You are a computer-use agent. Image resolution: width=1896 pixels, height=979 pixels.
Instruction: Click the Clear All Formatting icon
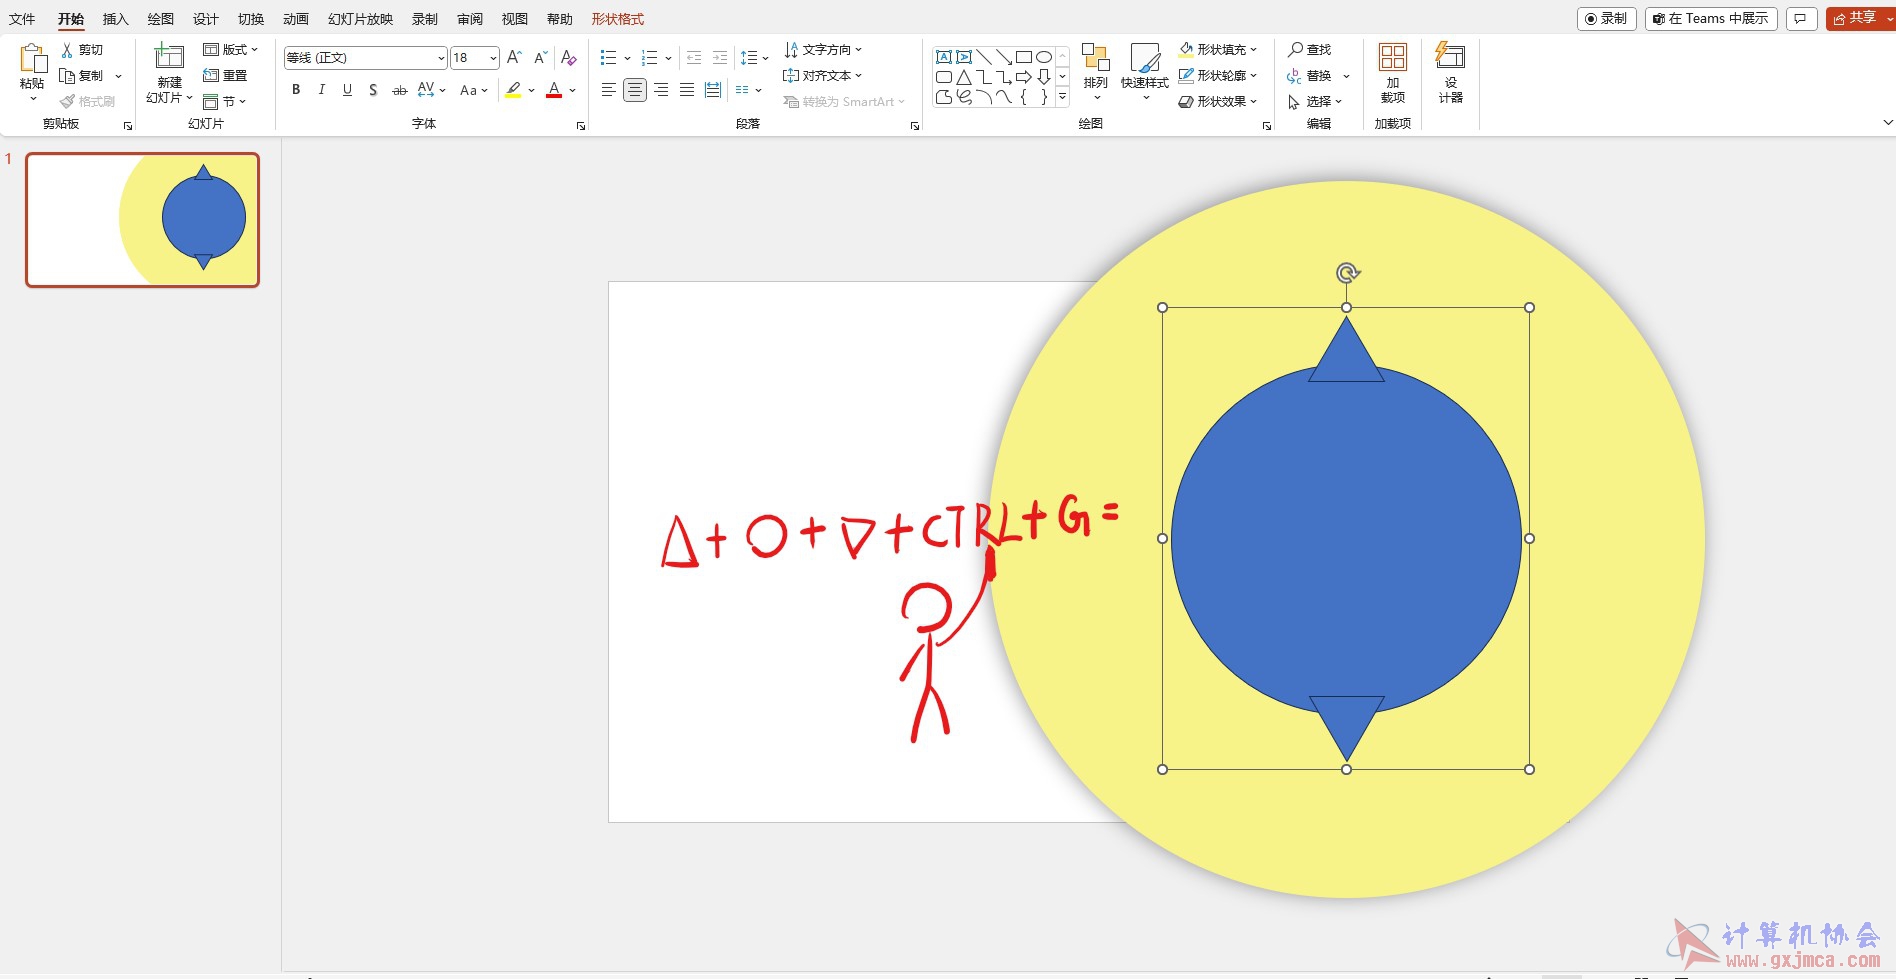click(568, 58)
